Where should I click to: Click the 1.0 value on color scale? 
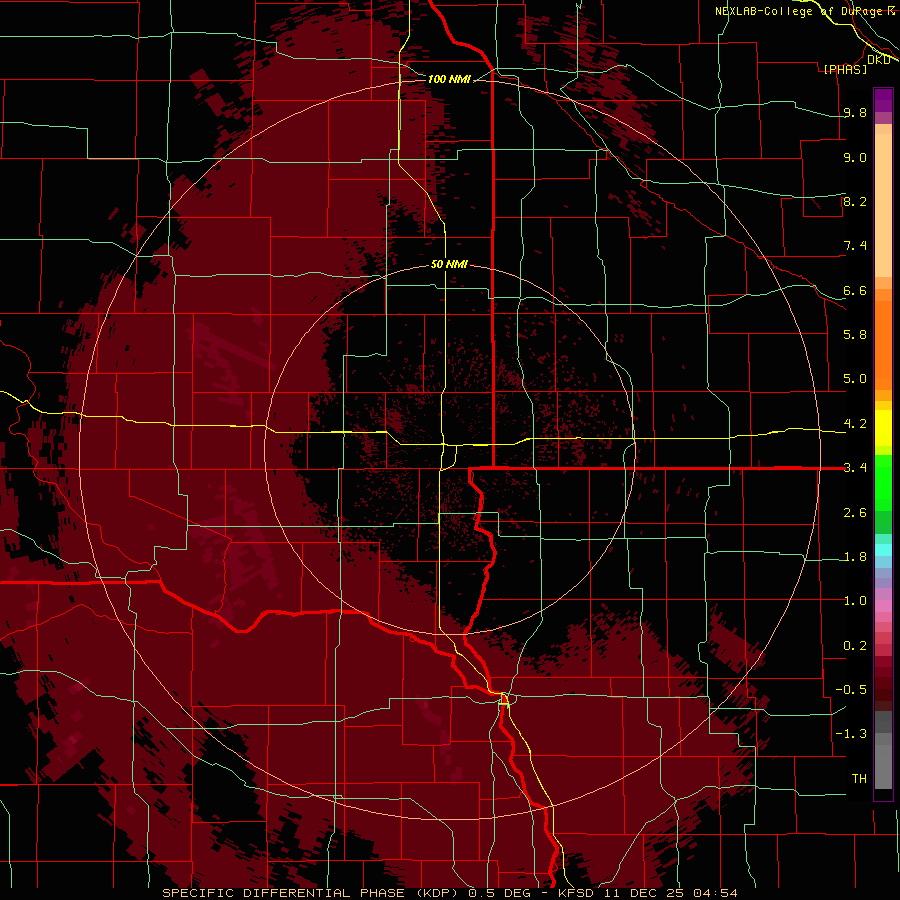(855, 601)
